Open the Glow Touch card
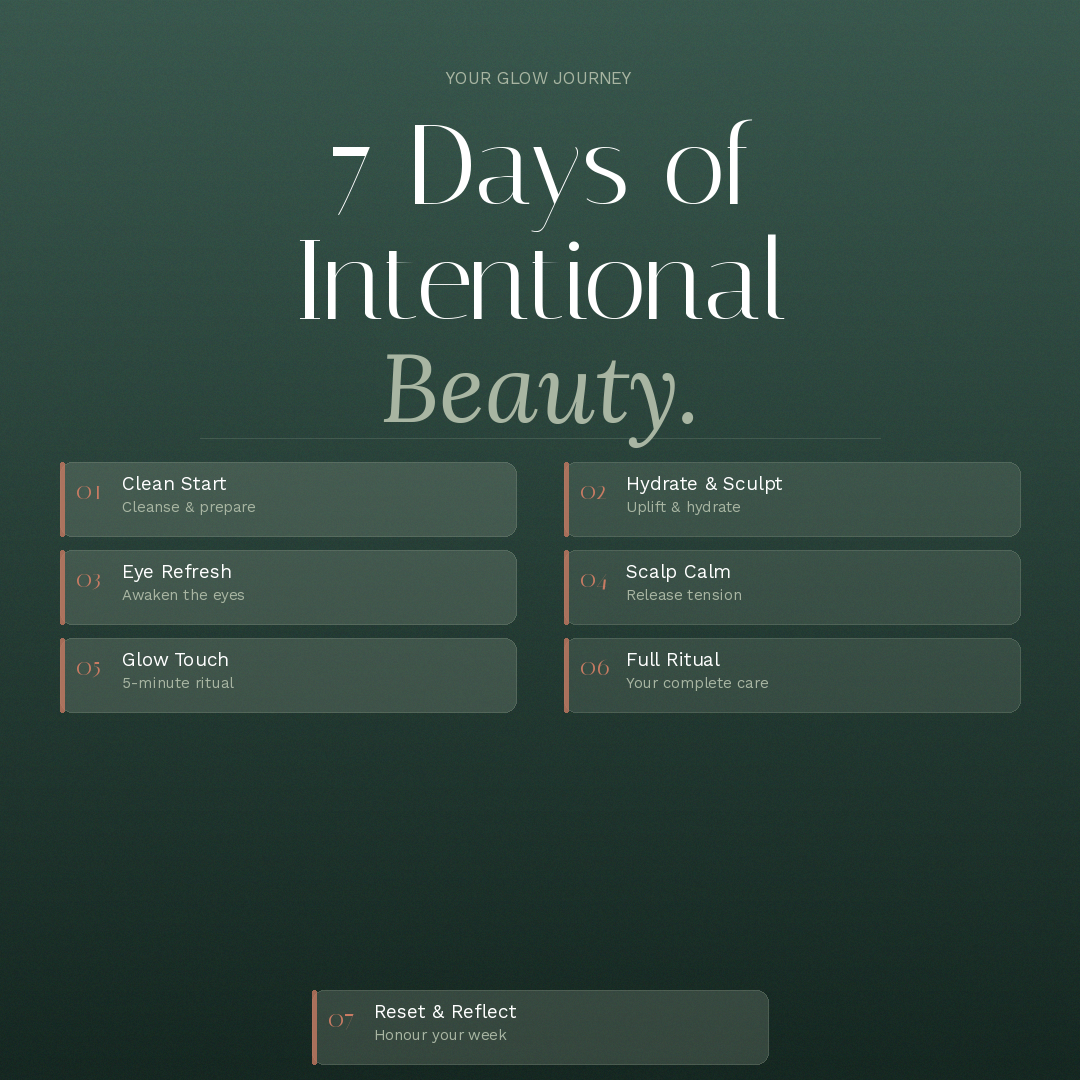 (x=289, y=676)
